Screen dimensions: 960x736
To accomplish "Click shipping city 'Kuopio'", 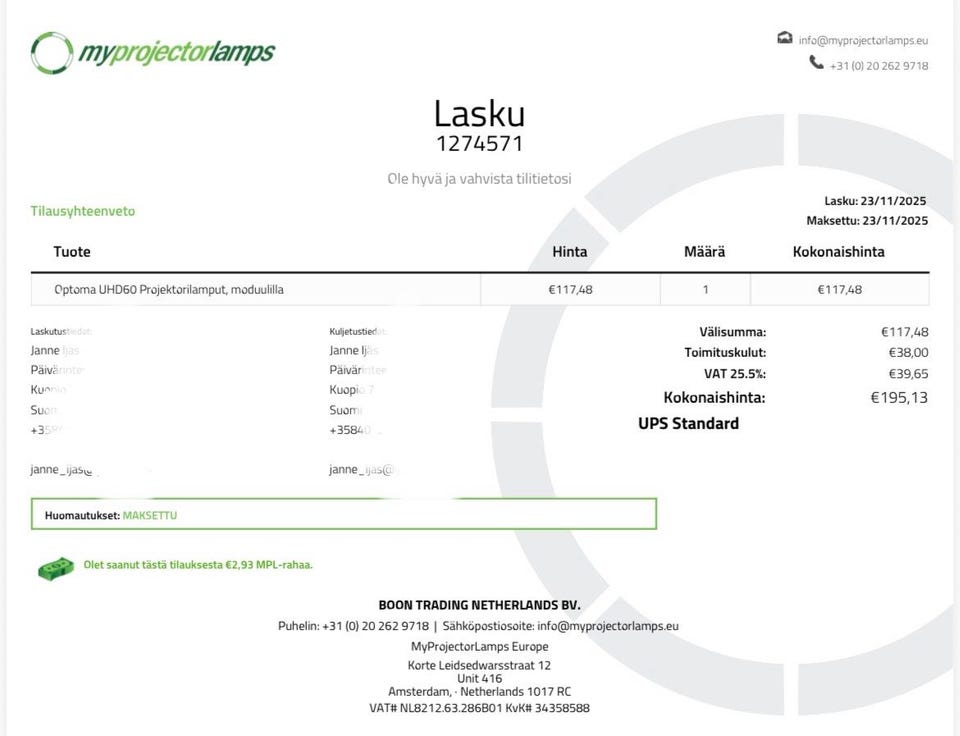I will pos(347,390).
